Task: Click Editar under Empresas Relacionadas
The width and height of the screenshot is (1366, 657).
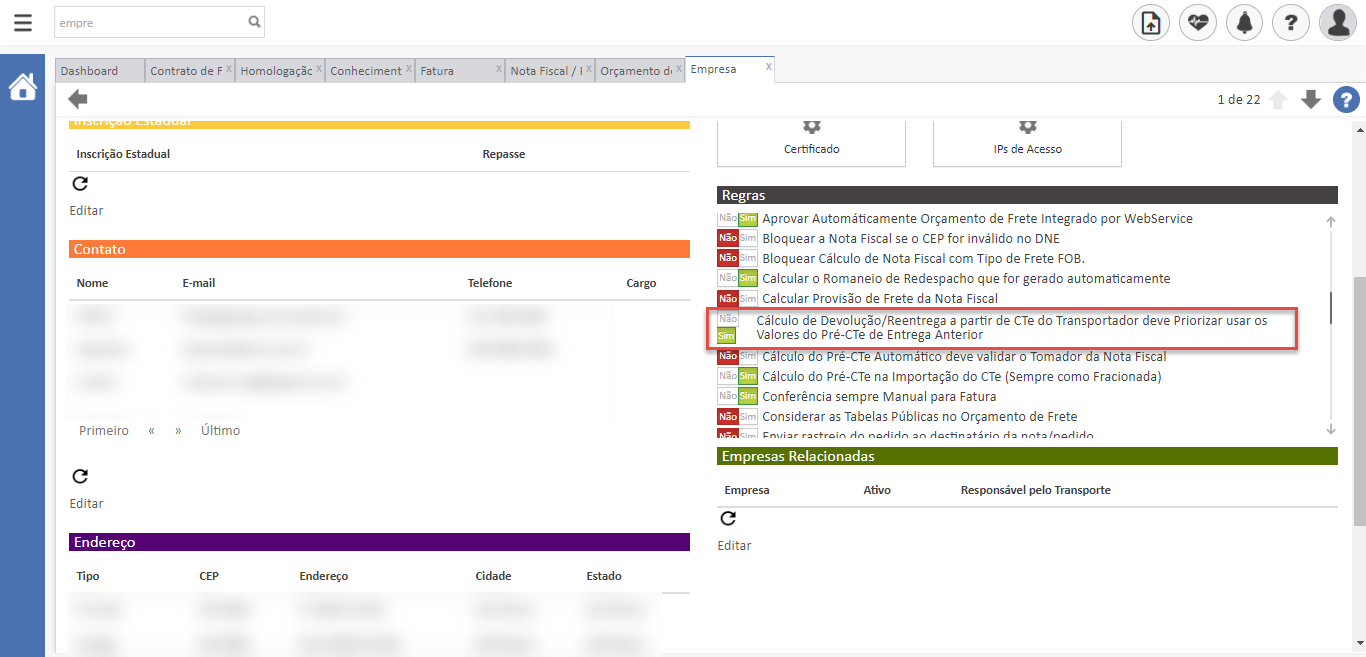Action: pyautogui.click(x=734, y=546)
